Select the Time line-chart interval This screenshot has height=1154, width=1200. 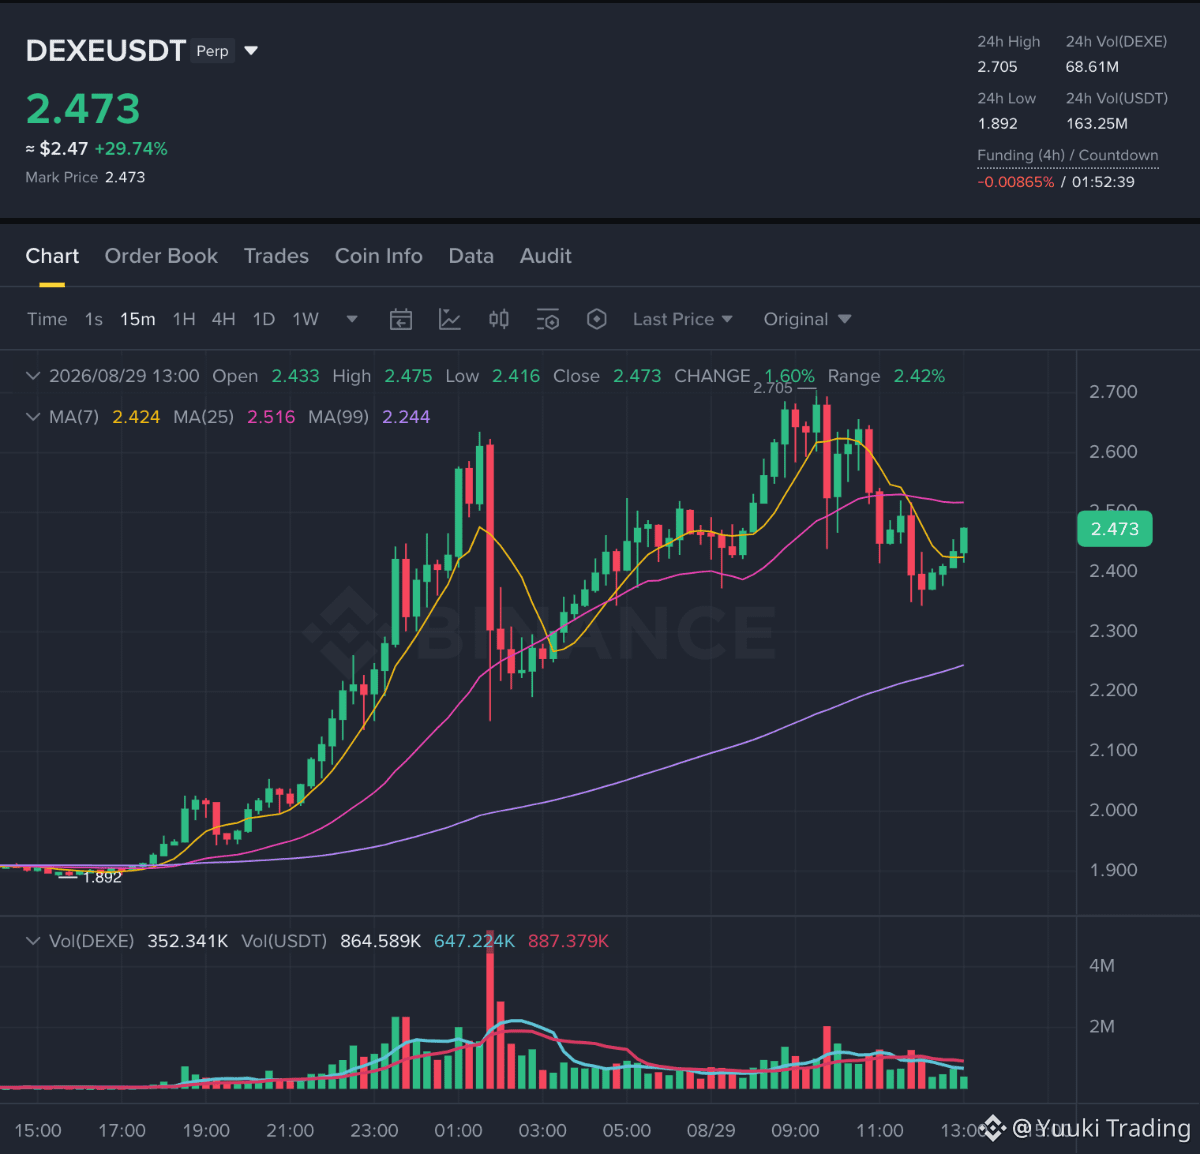point(47,319)
